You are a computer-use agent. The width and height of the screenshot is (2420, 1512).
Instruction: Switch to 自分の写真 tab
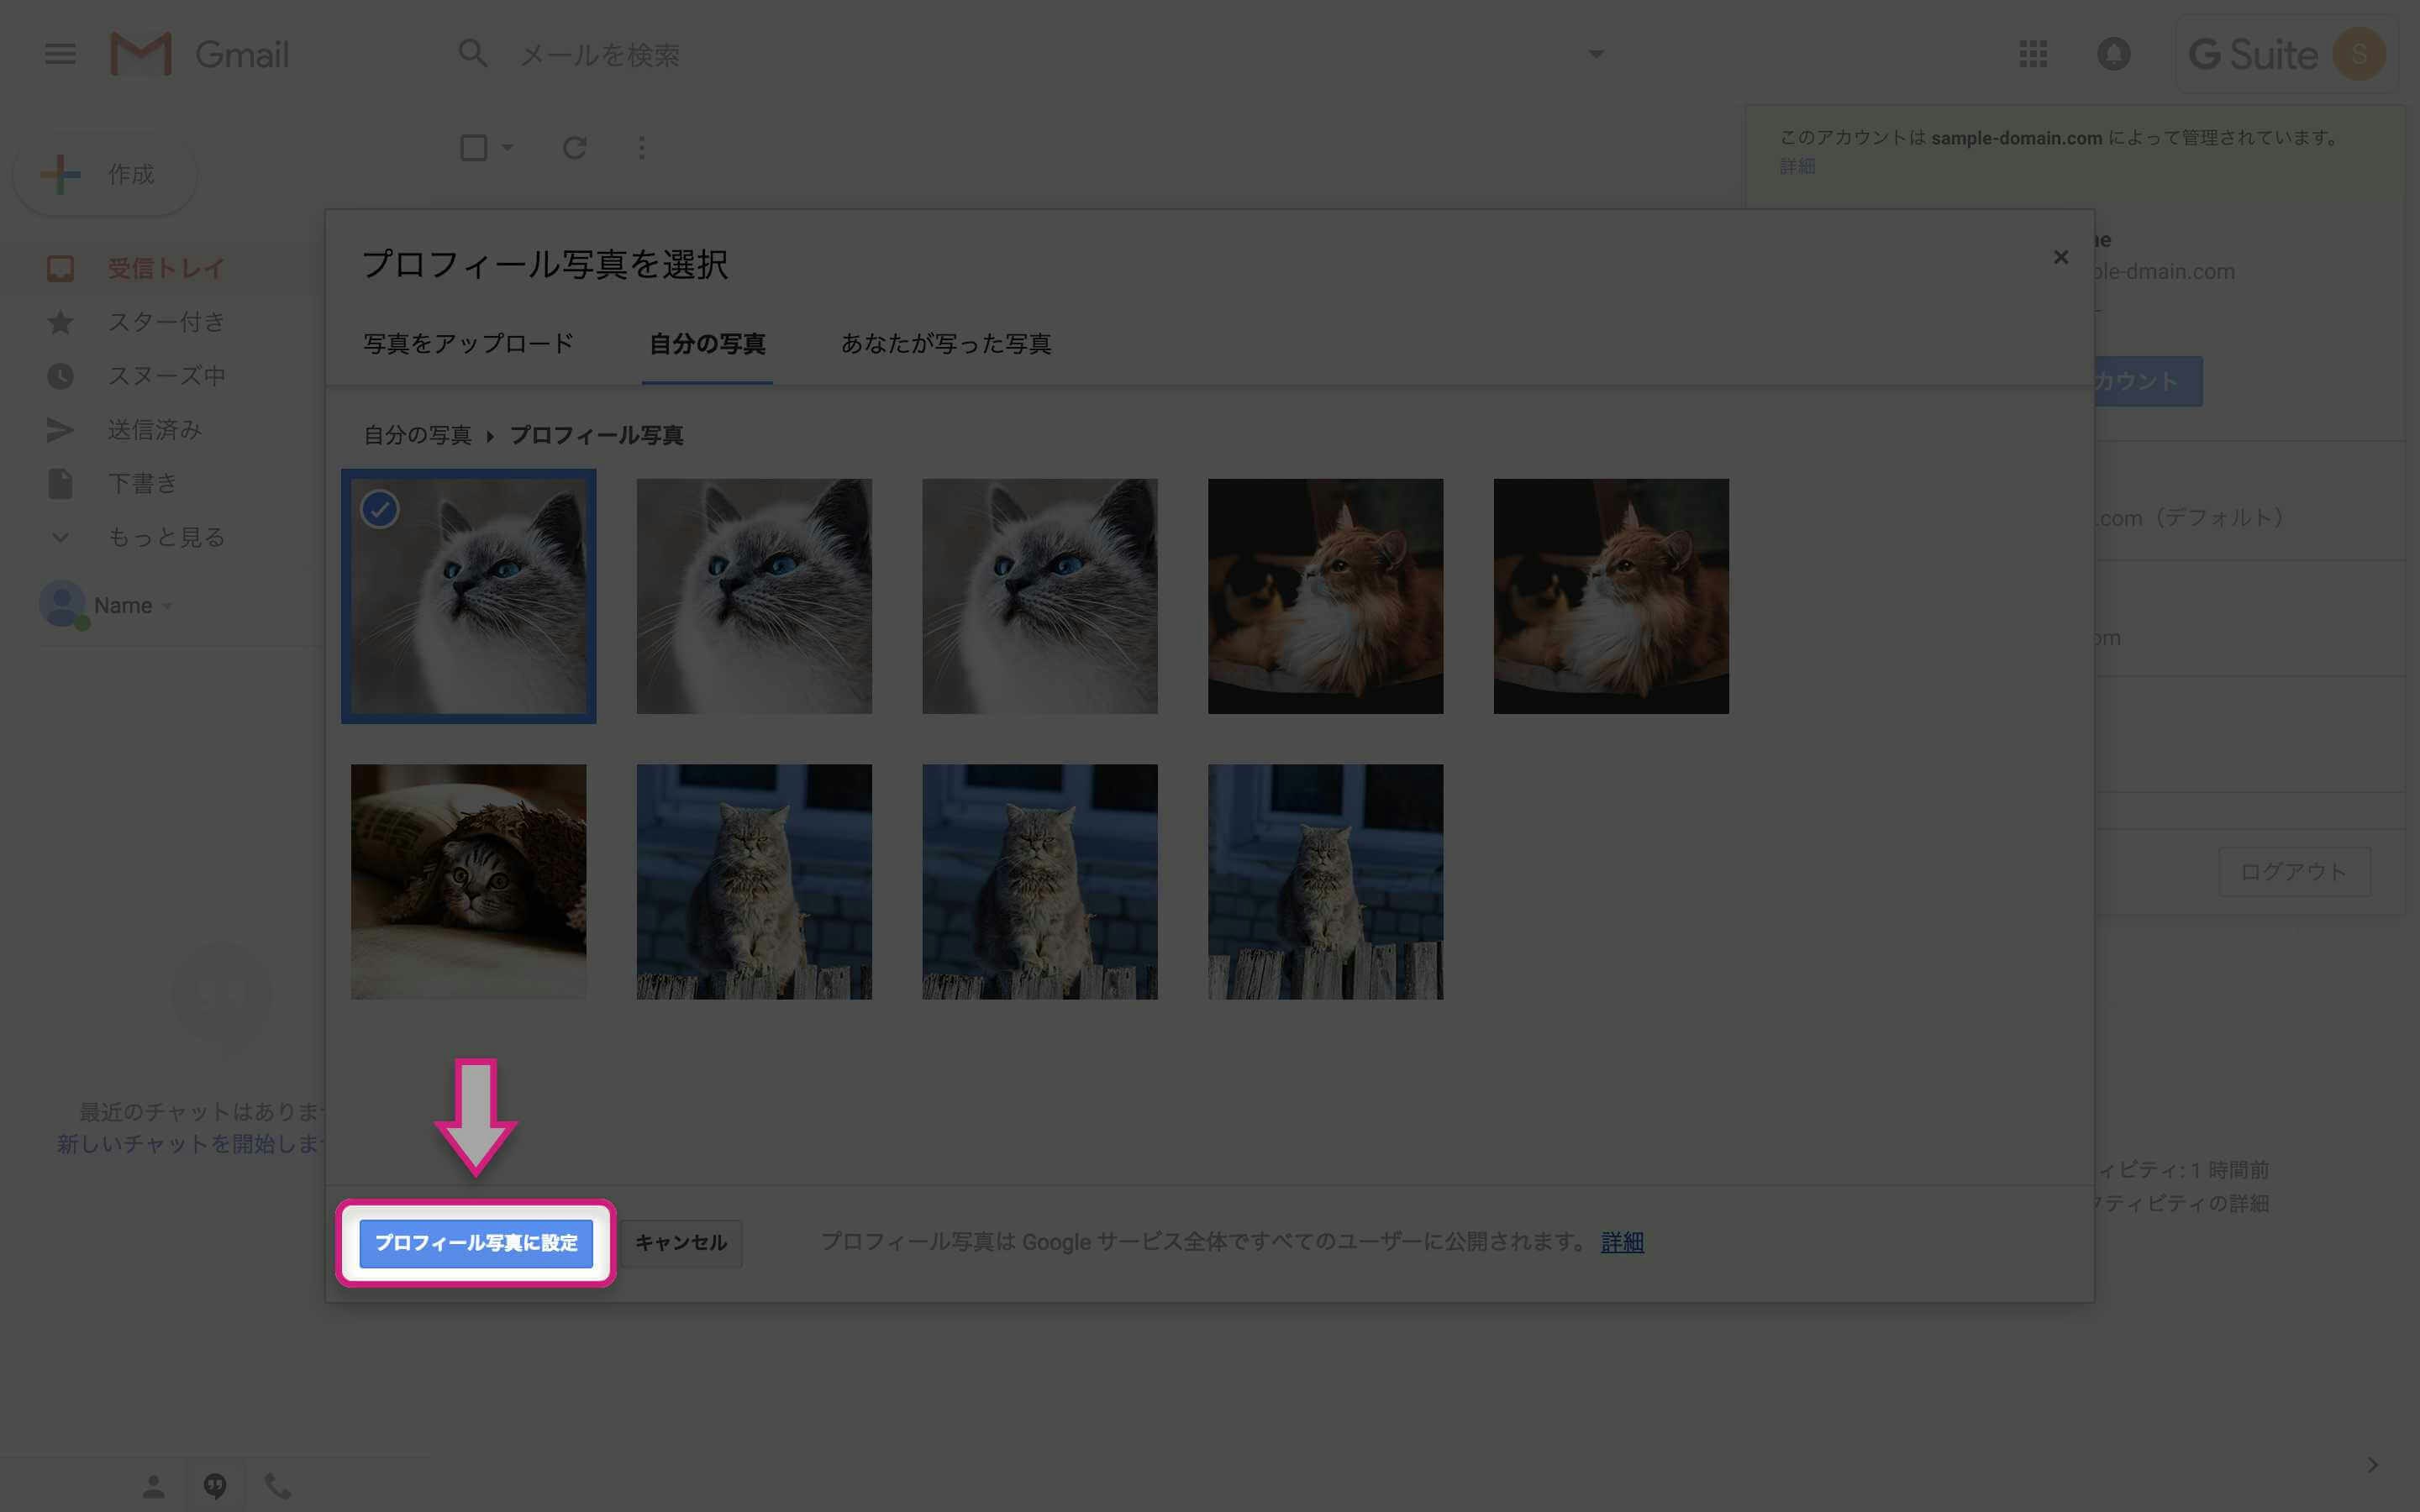coord(707,344)
